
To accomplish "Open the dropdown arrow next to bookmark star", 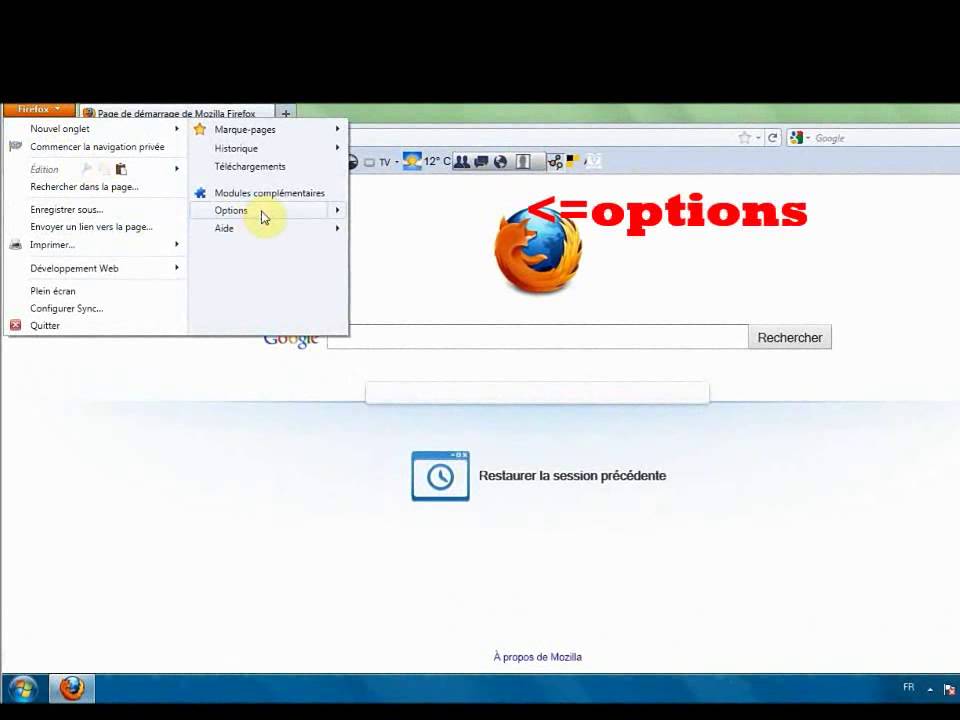I will [x=758, y=138].
